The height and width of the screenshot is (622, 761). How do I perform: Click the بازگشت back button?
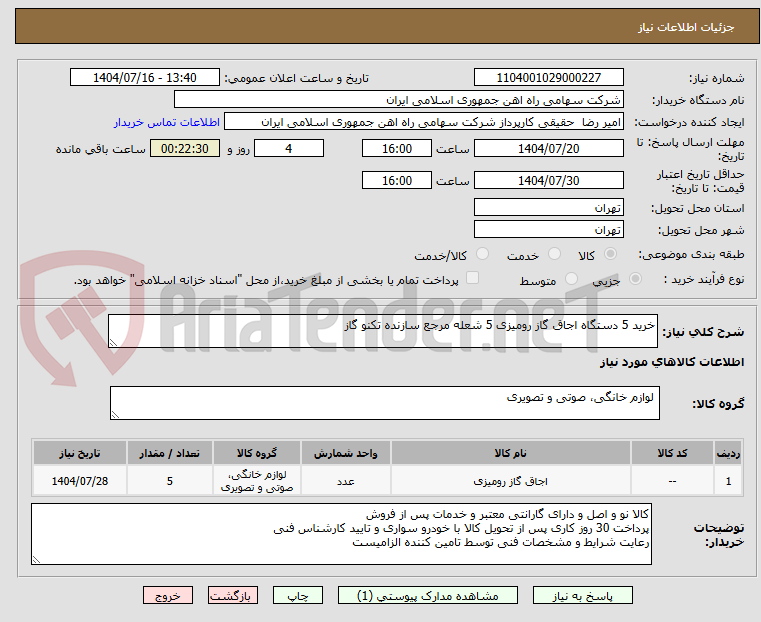(x=233, y=595)
